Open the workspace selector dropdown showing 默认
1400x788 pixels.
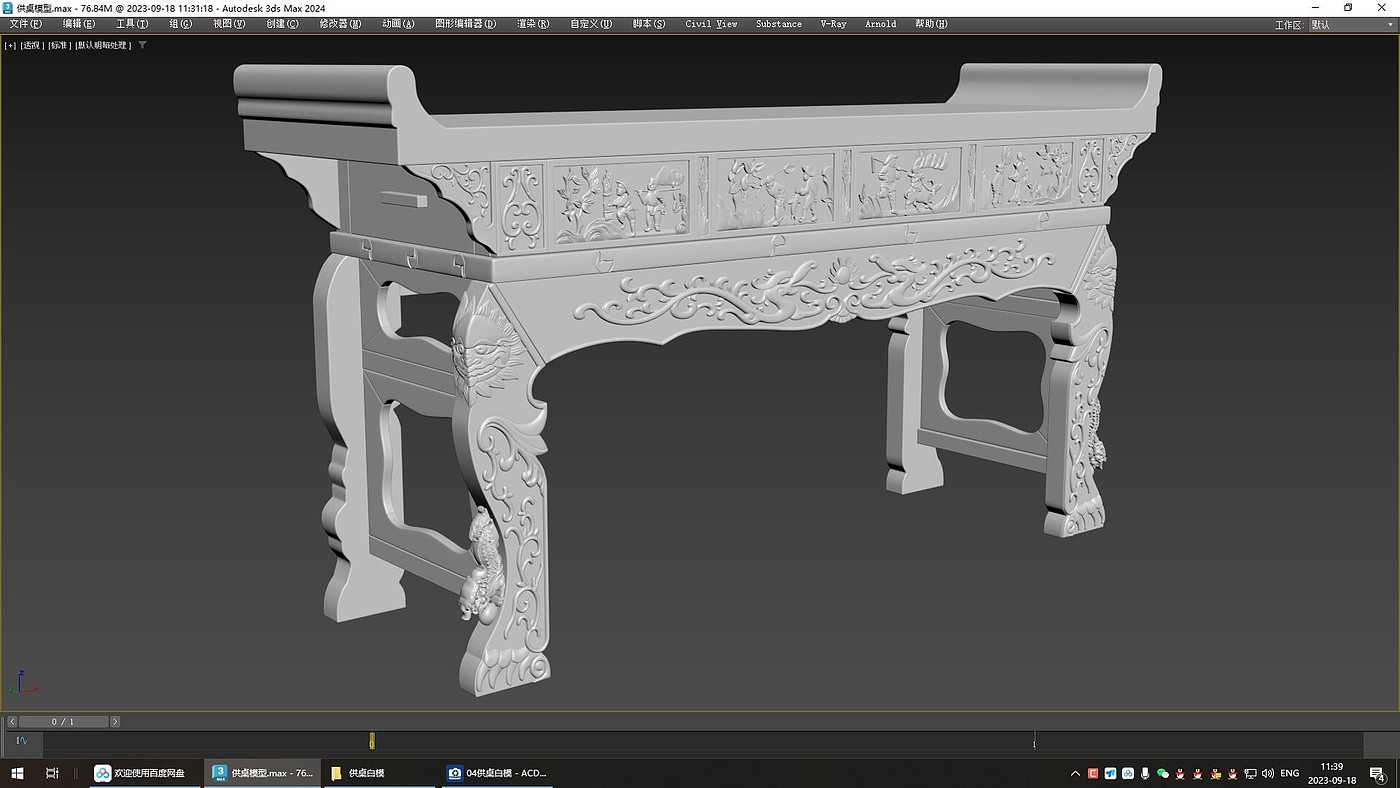pyautogui.click(x=1350, y=25)
